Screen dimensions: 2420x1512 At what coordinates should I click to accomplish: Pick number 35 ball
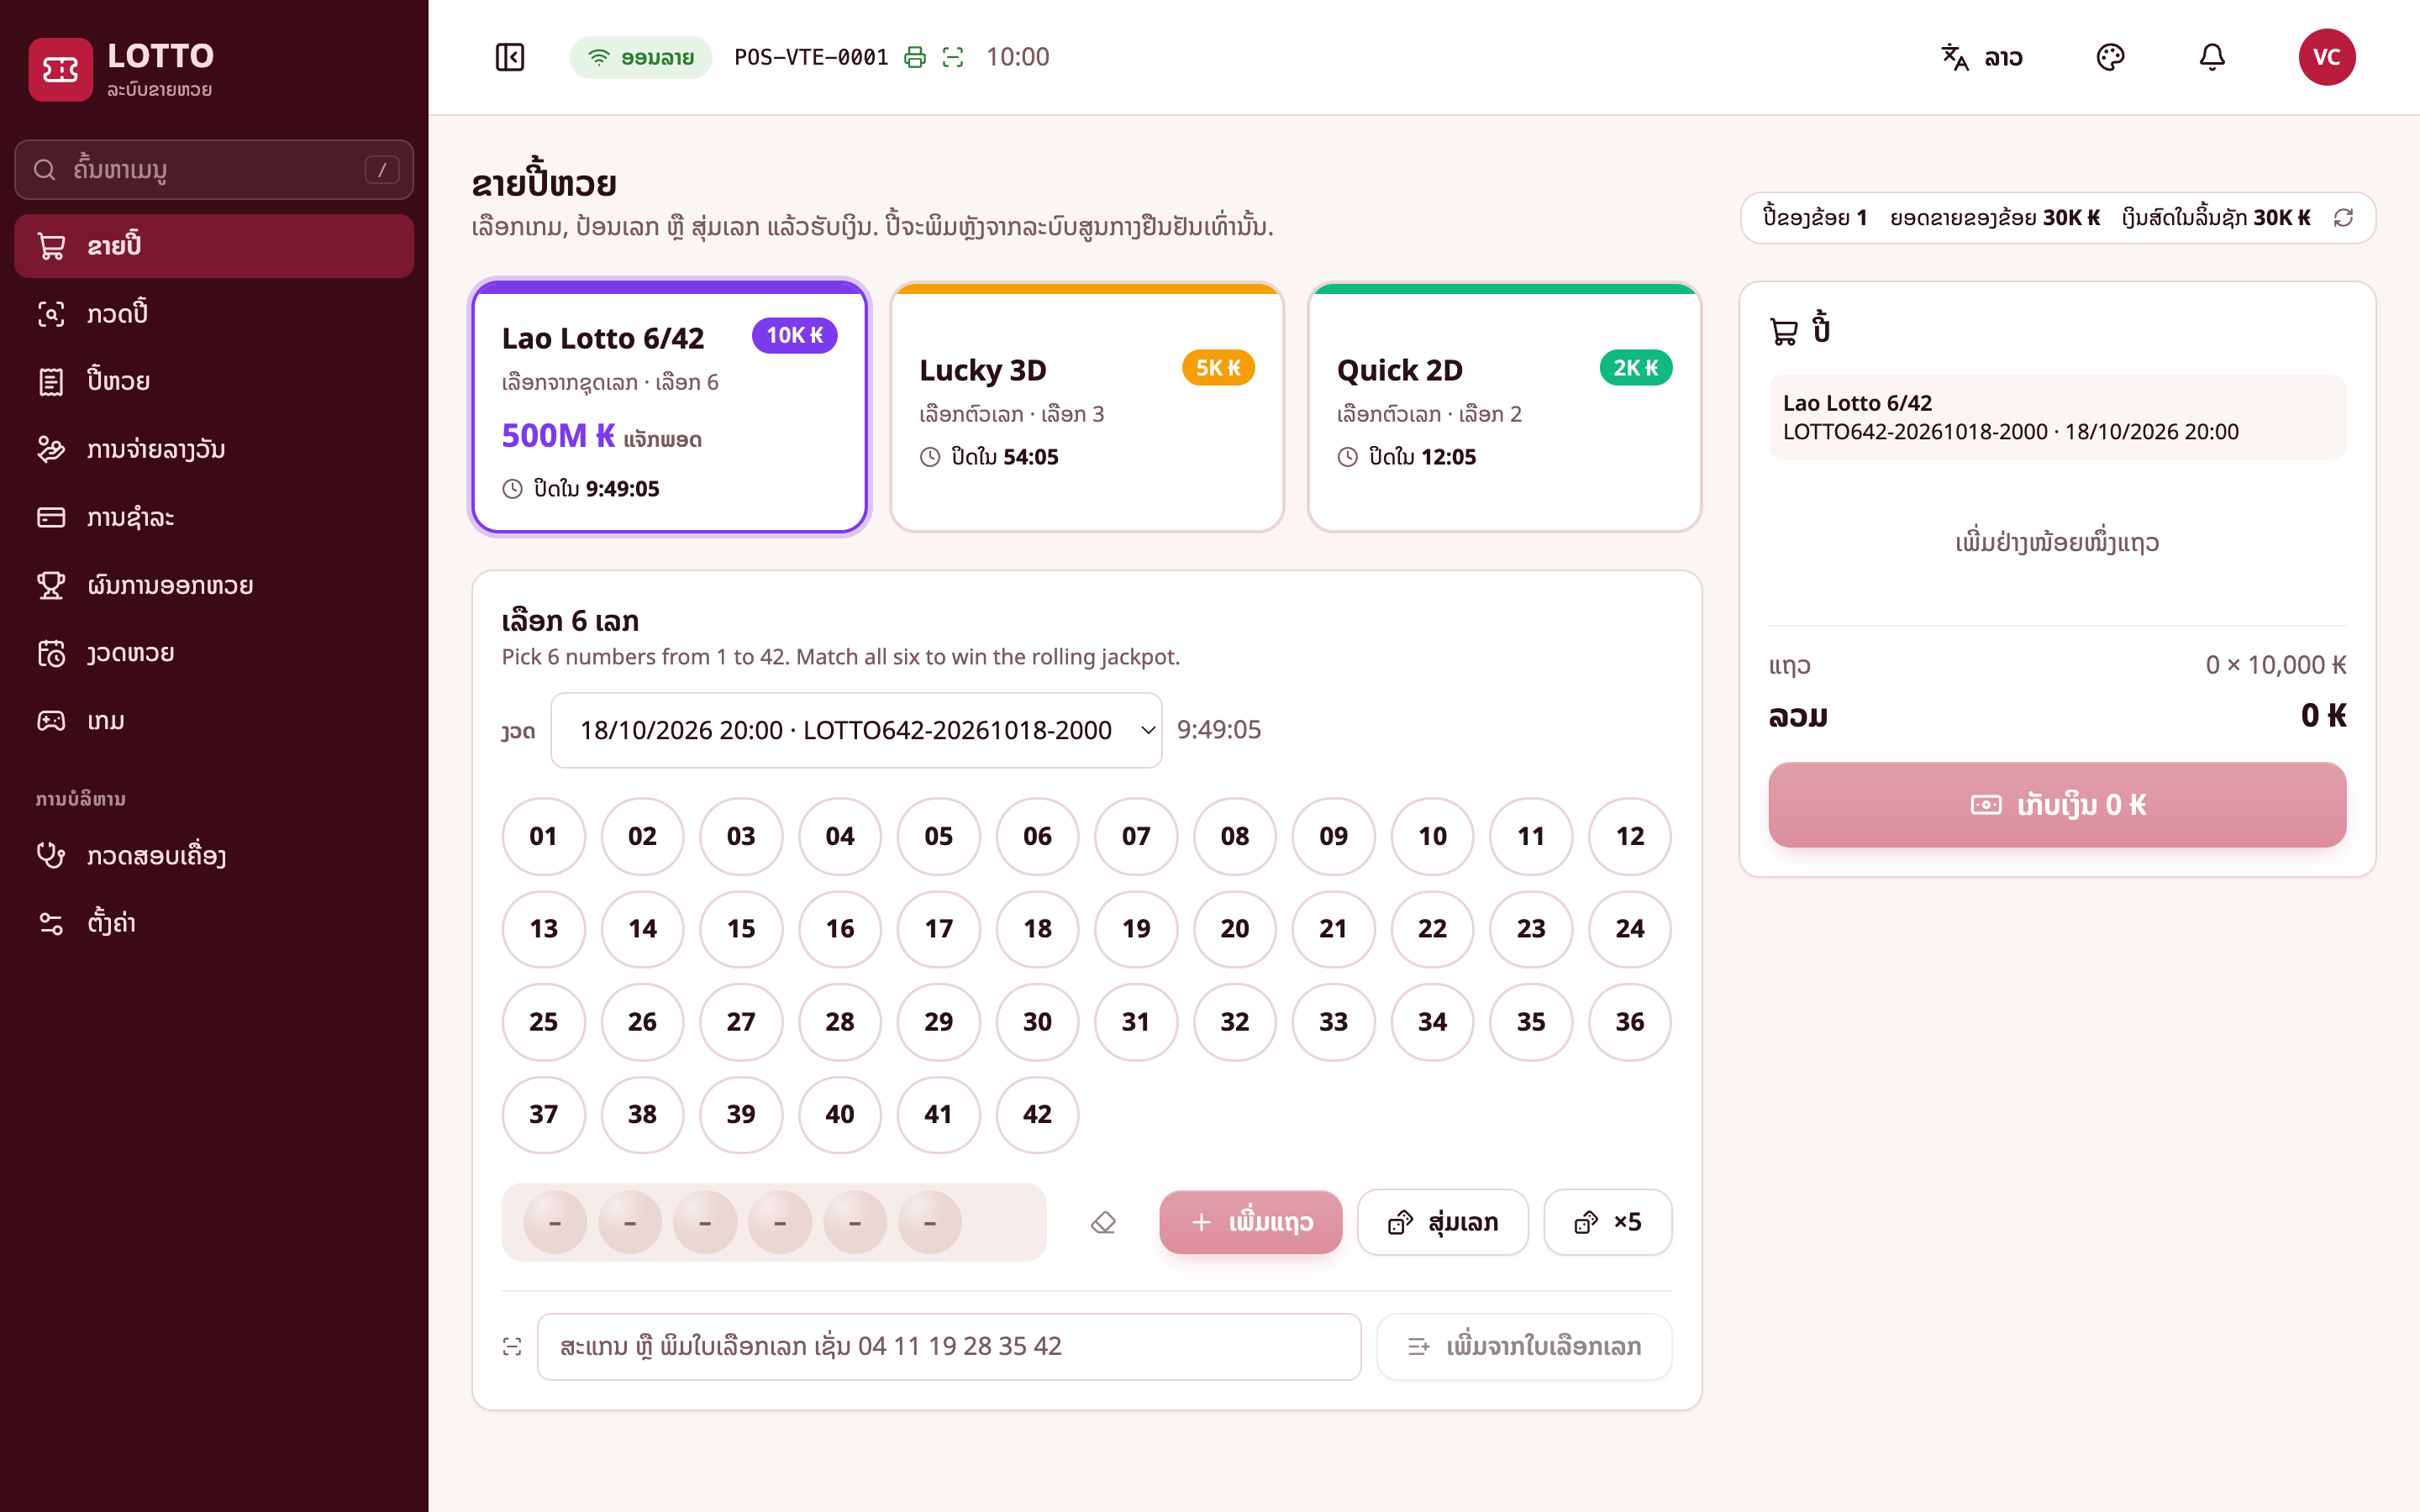point(1531,1022)
